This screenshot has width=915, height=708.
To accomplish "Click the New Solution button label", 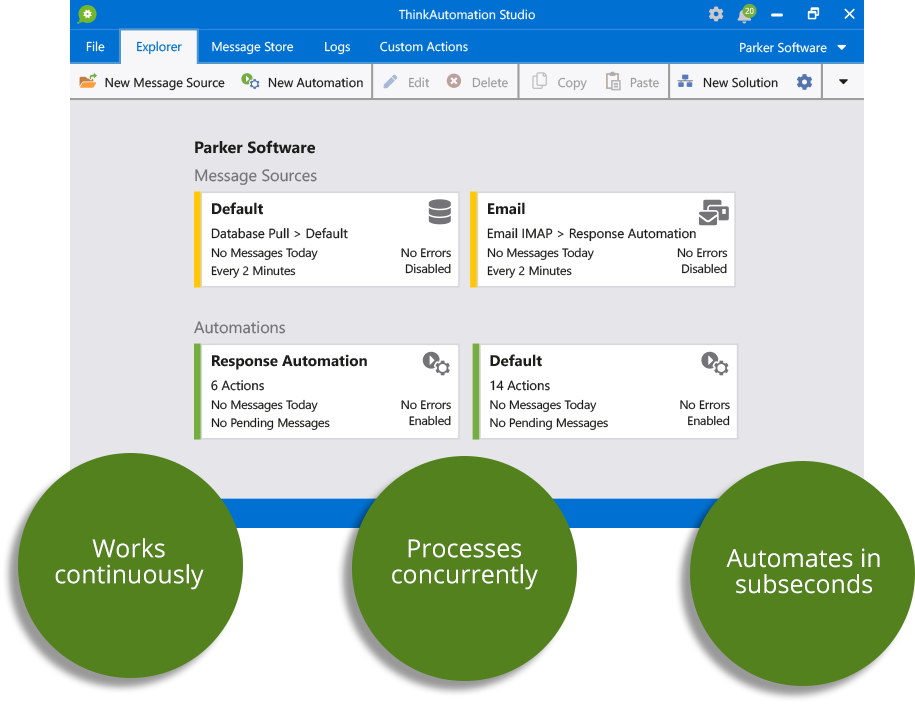I will (740, 83).
